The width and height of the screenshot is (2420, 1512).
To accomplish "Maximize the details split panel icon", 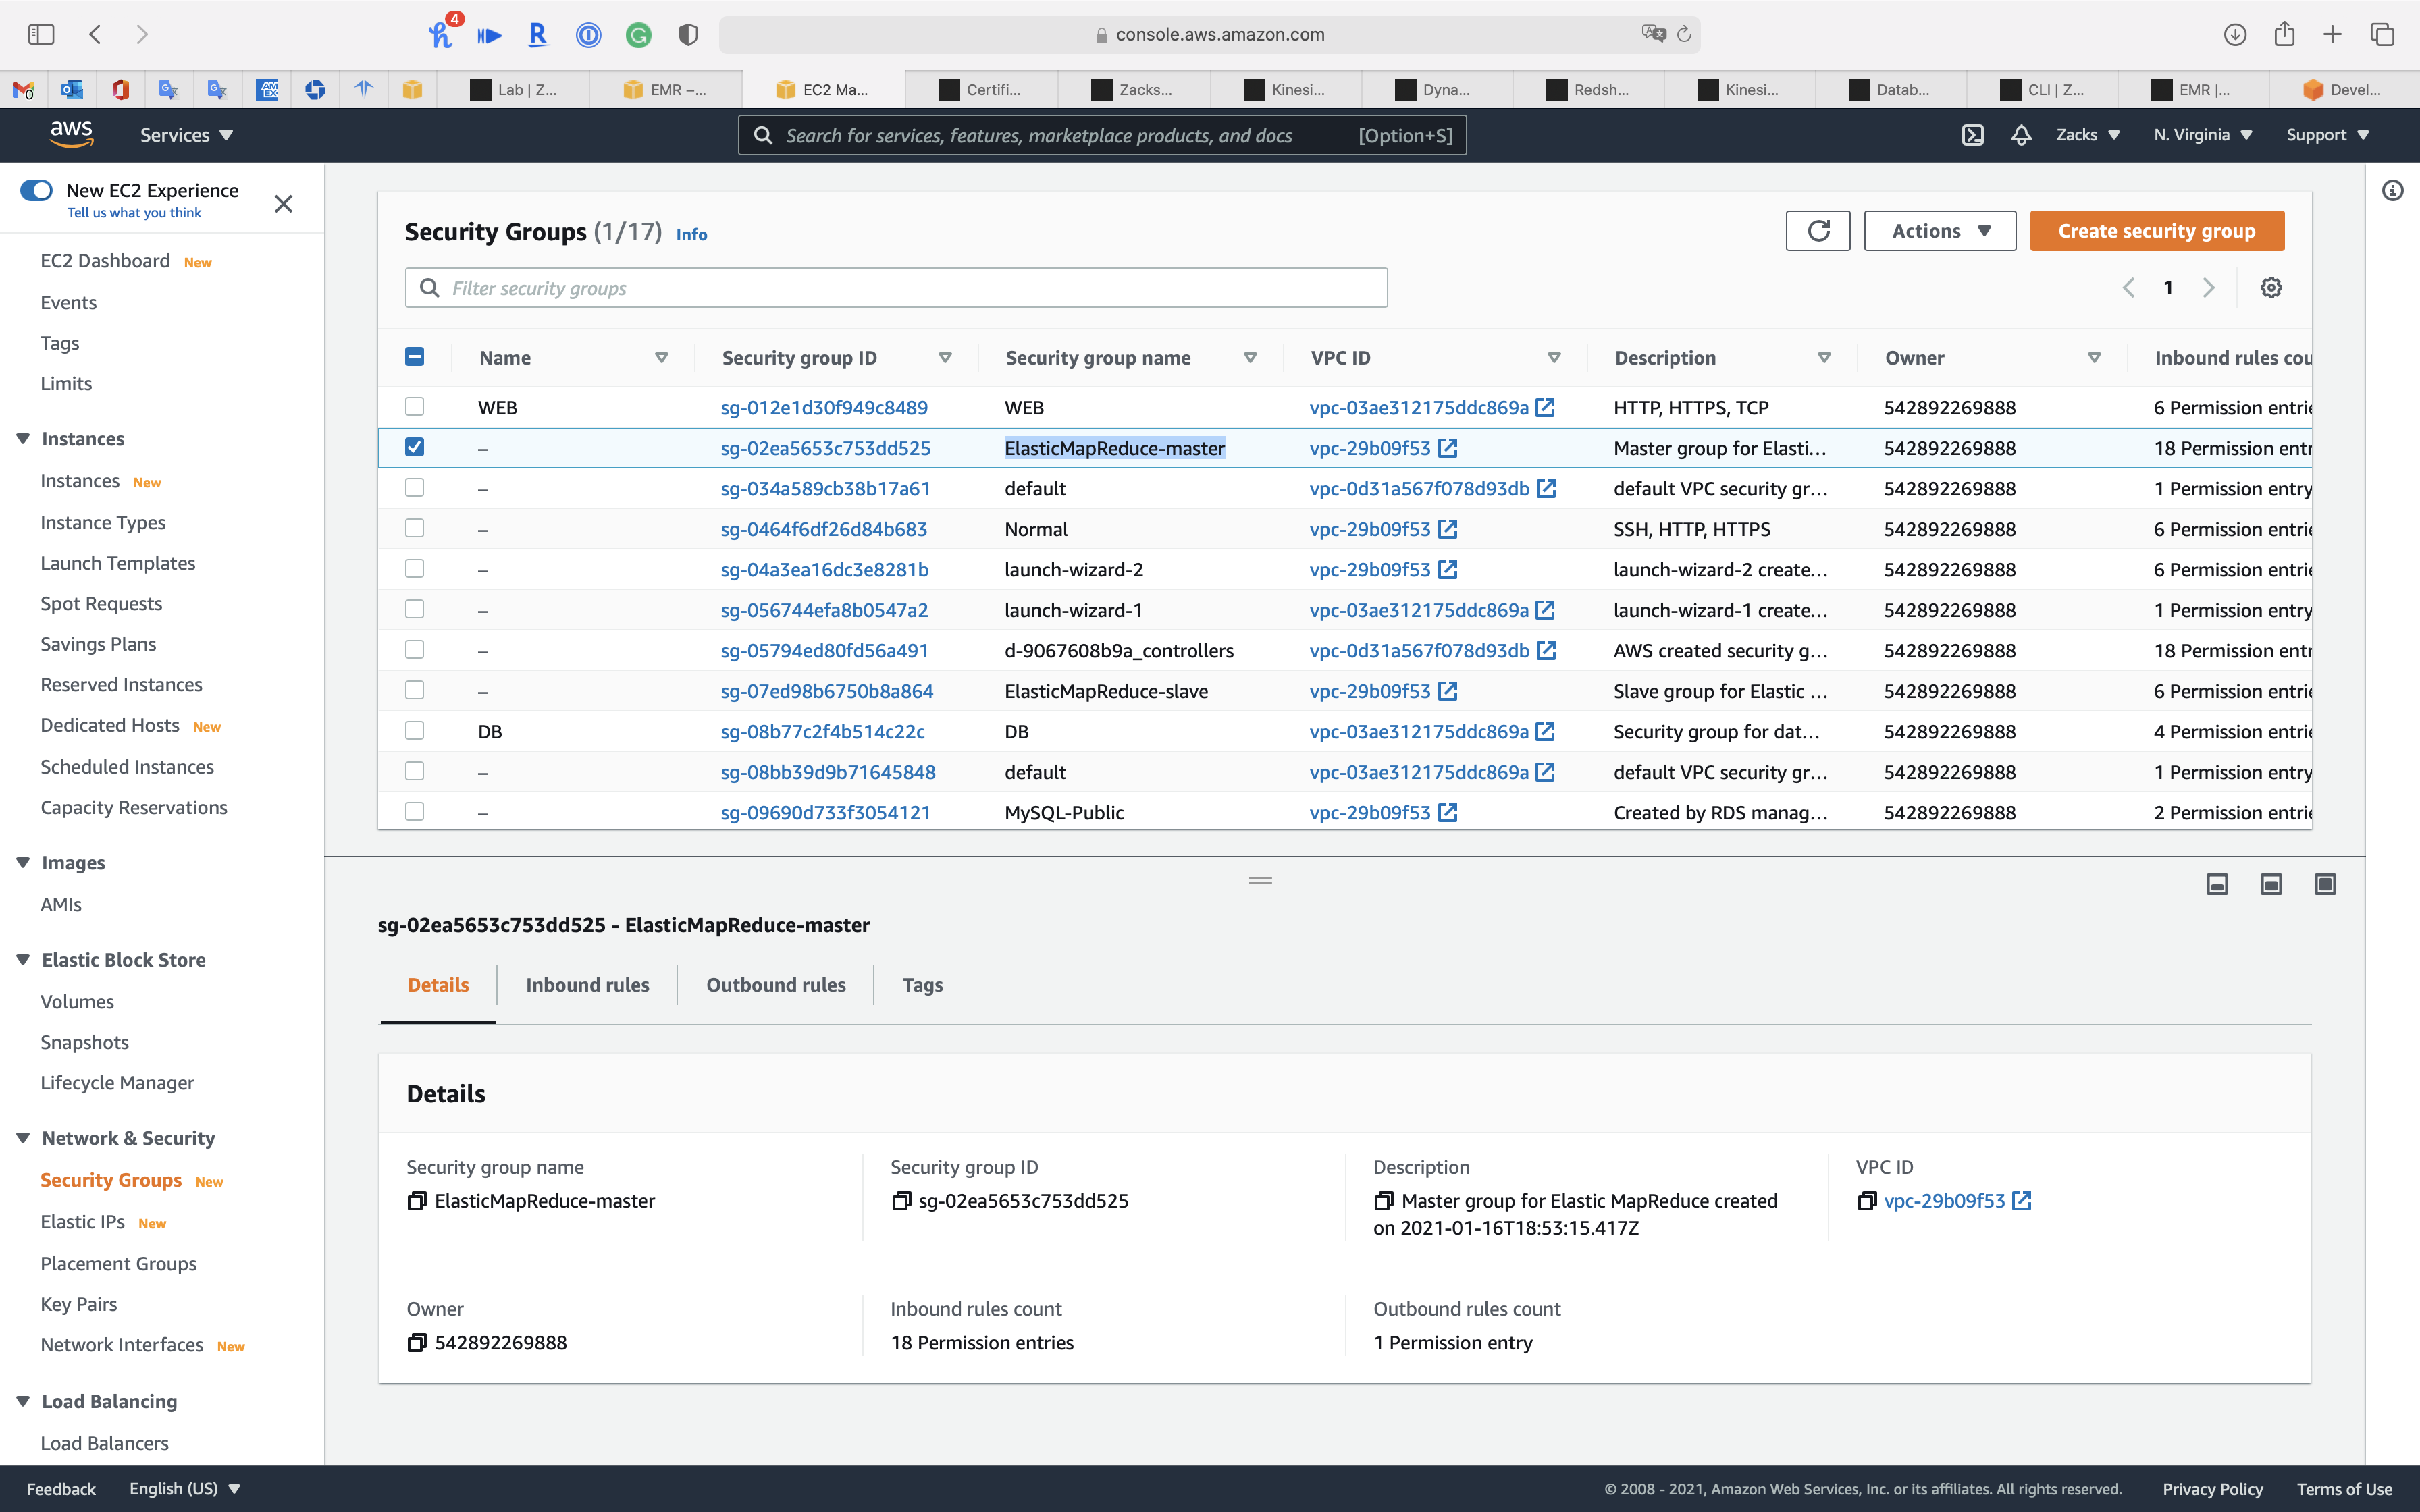I will [x=2325, y=884].
